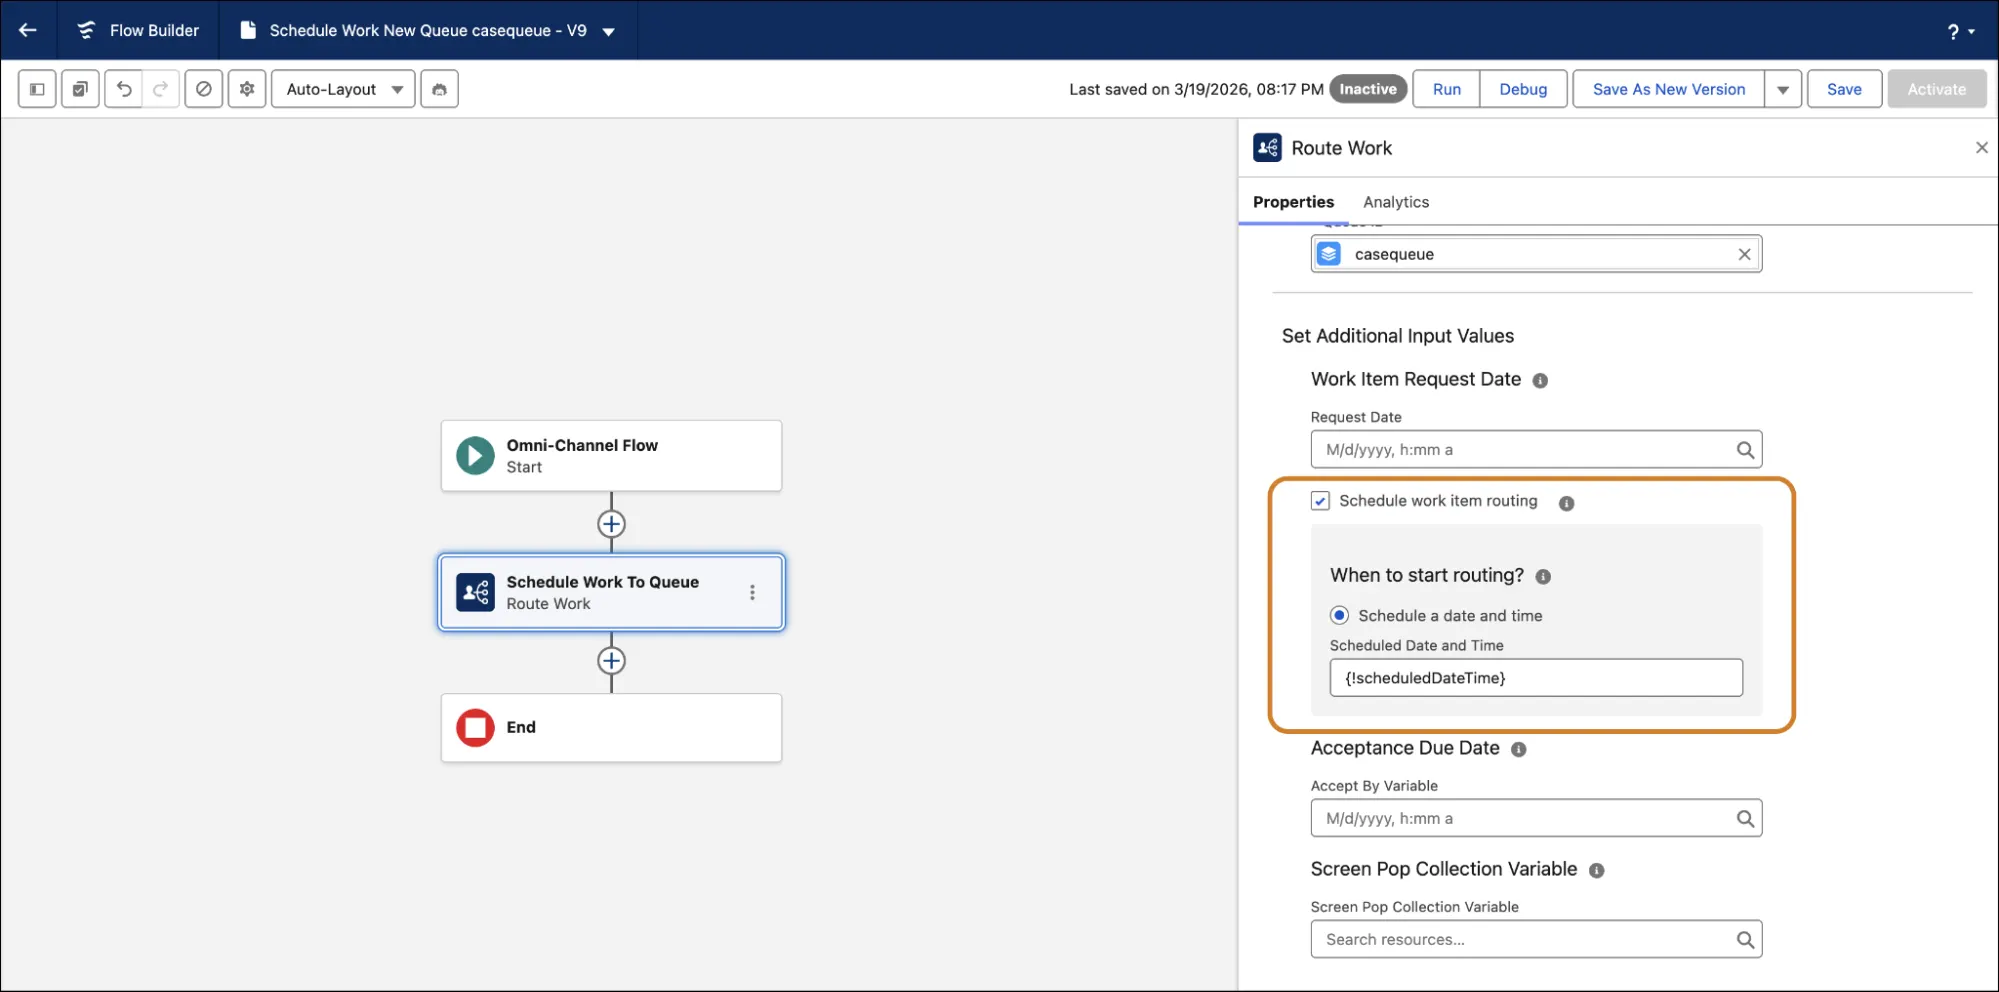Click the back arrow in header
The height and width of the screenshot is (992, 1999).
pos(28,30)
